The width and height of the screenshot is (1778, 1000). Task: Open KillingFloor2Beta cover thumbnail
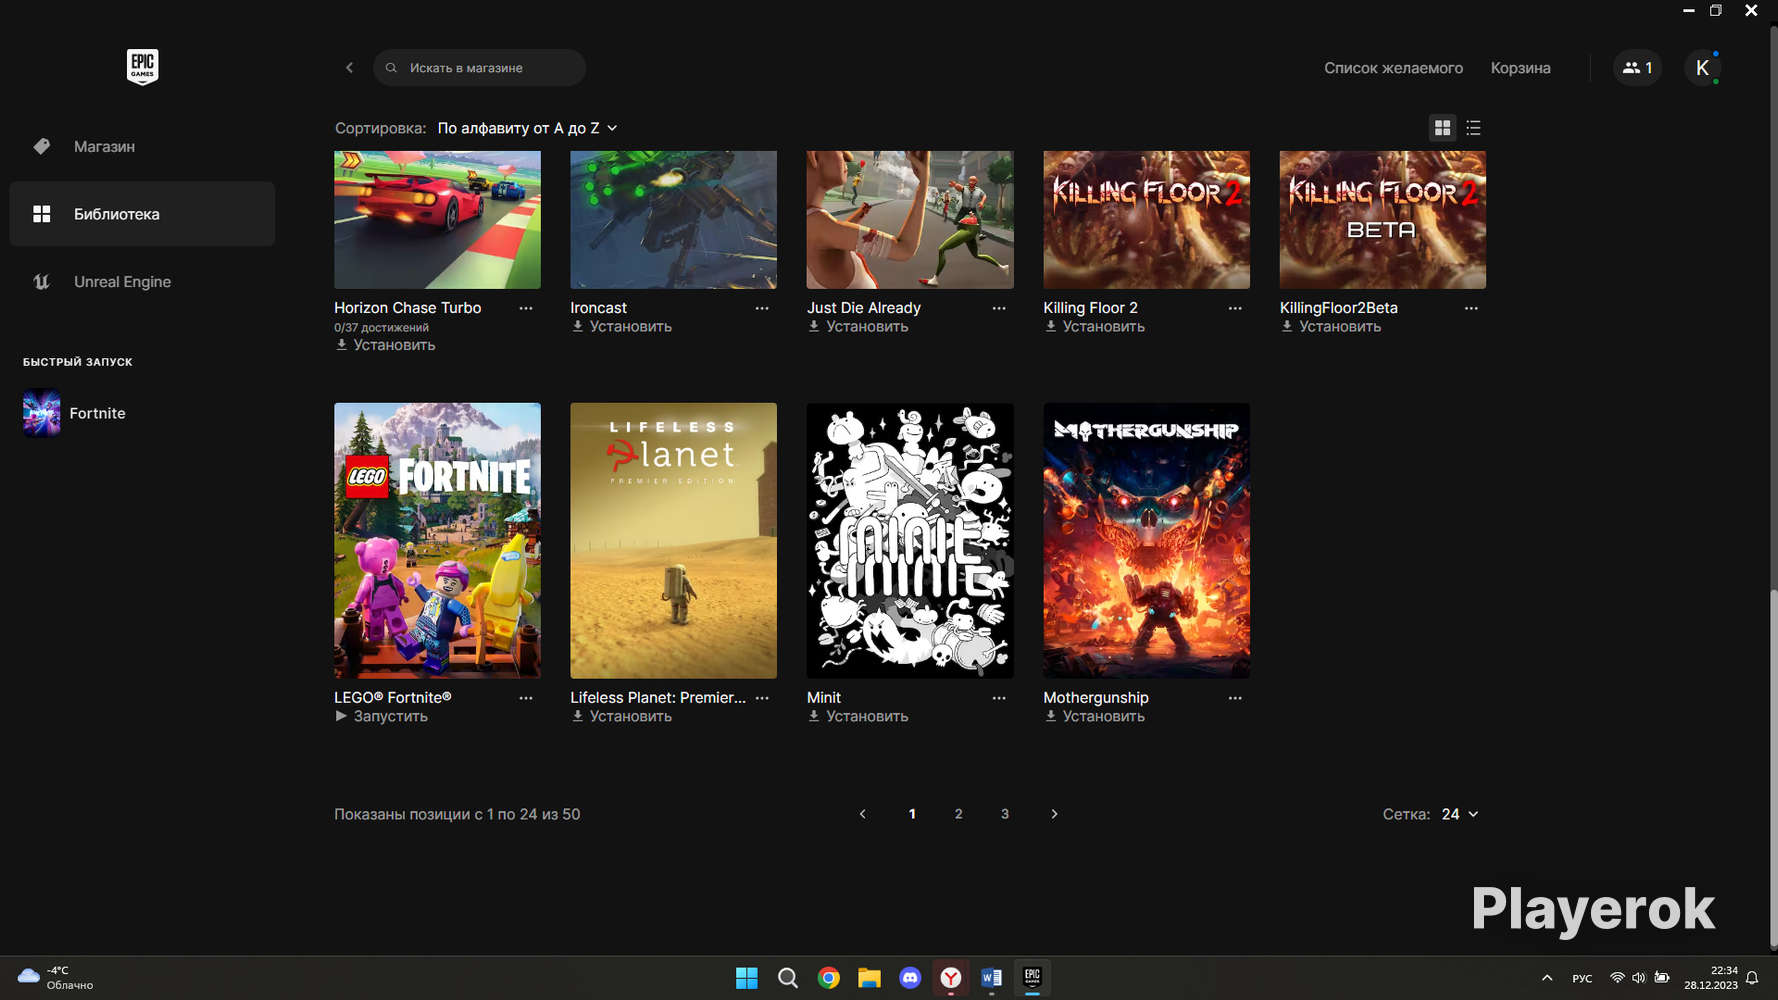(x=1383, y=220)
